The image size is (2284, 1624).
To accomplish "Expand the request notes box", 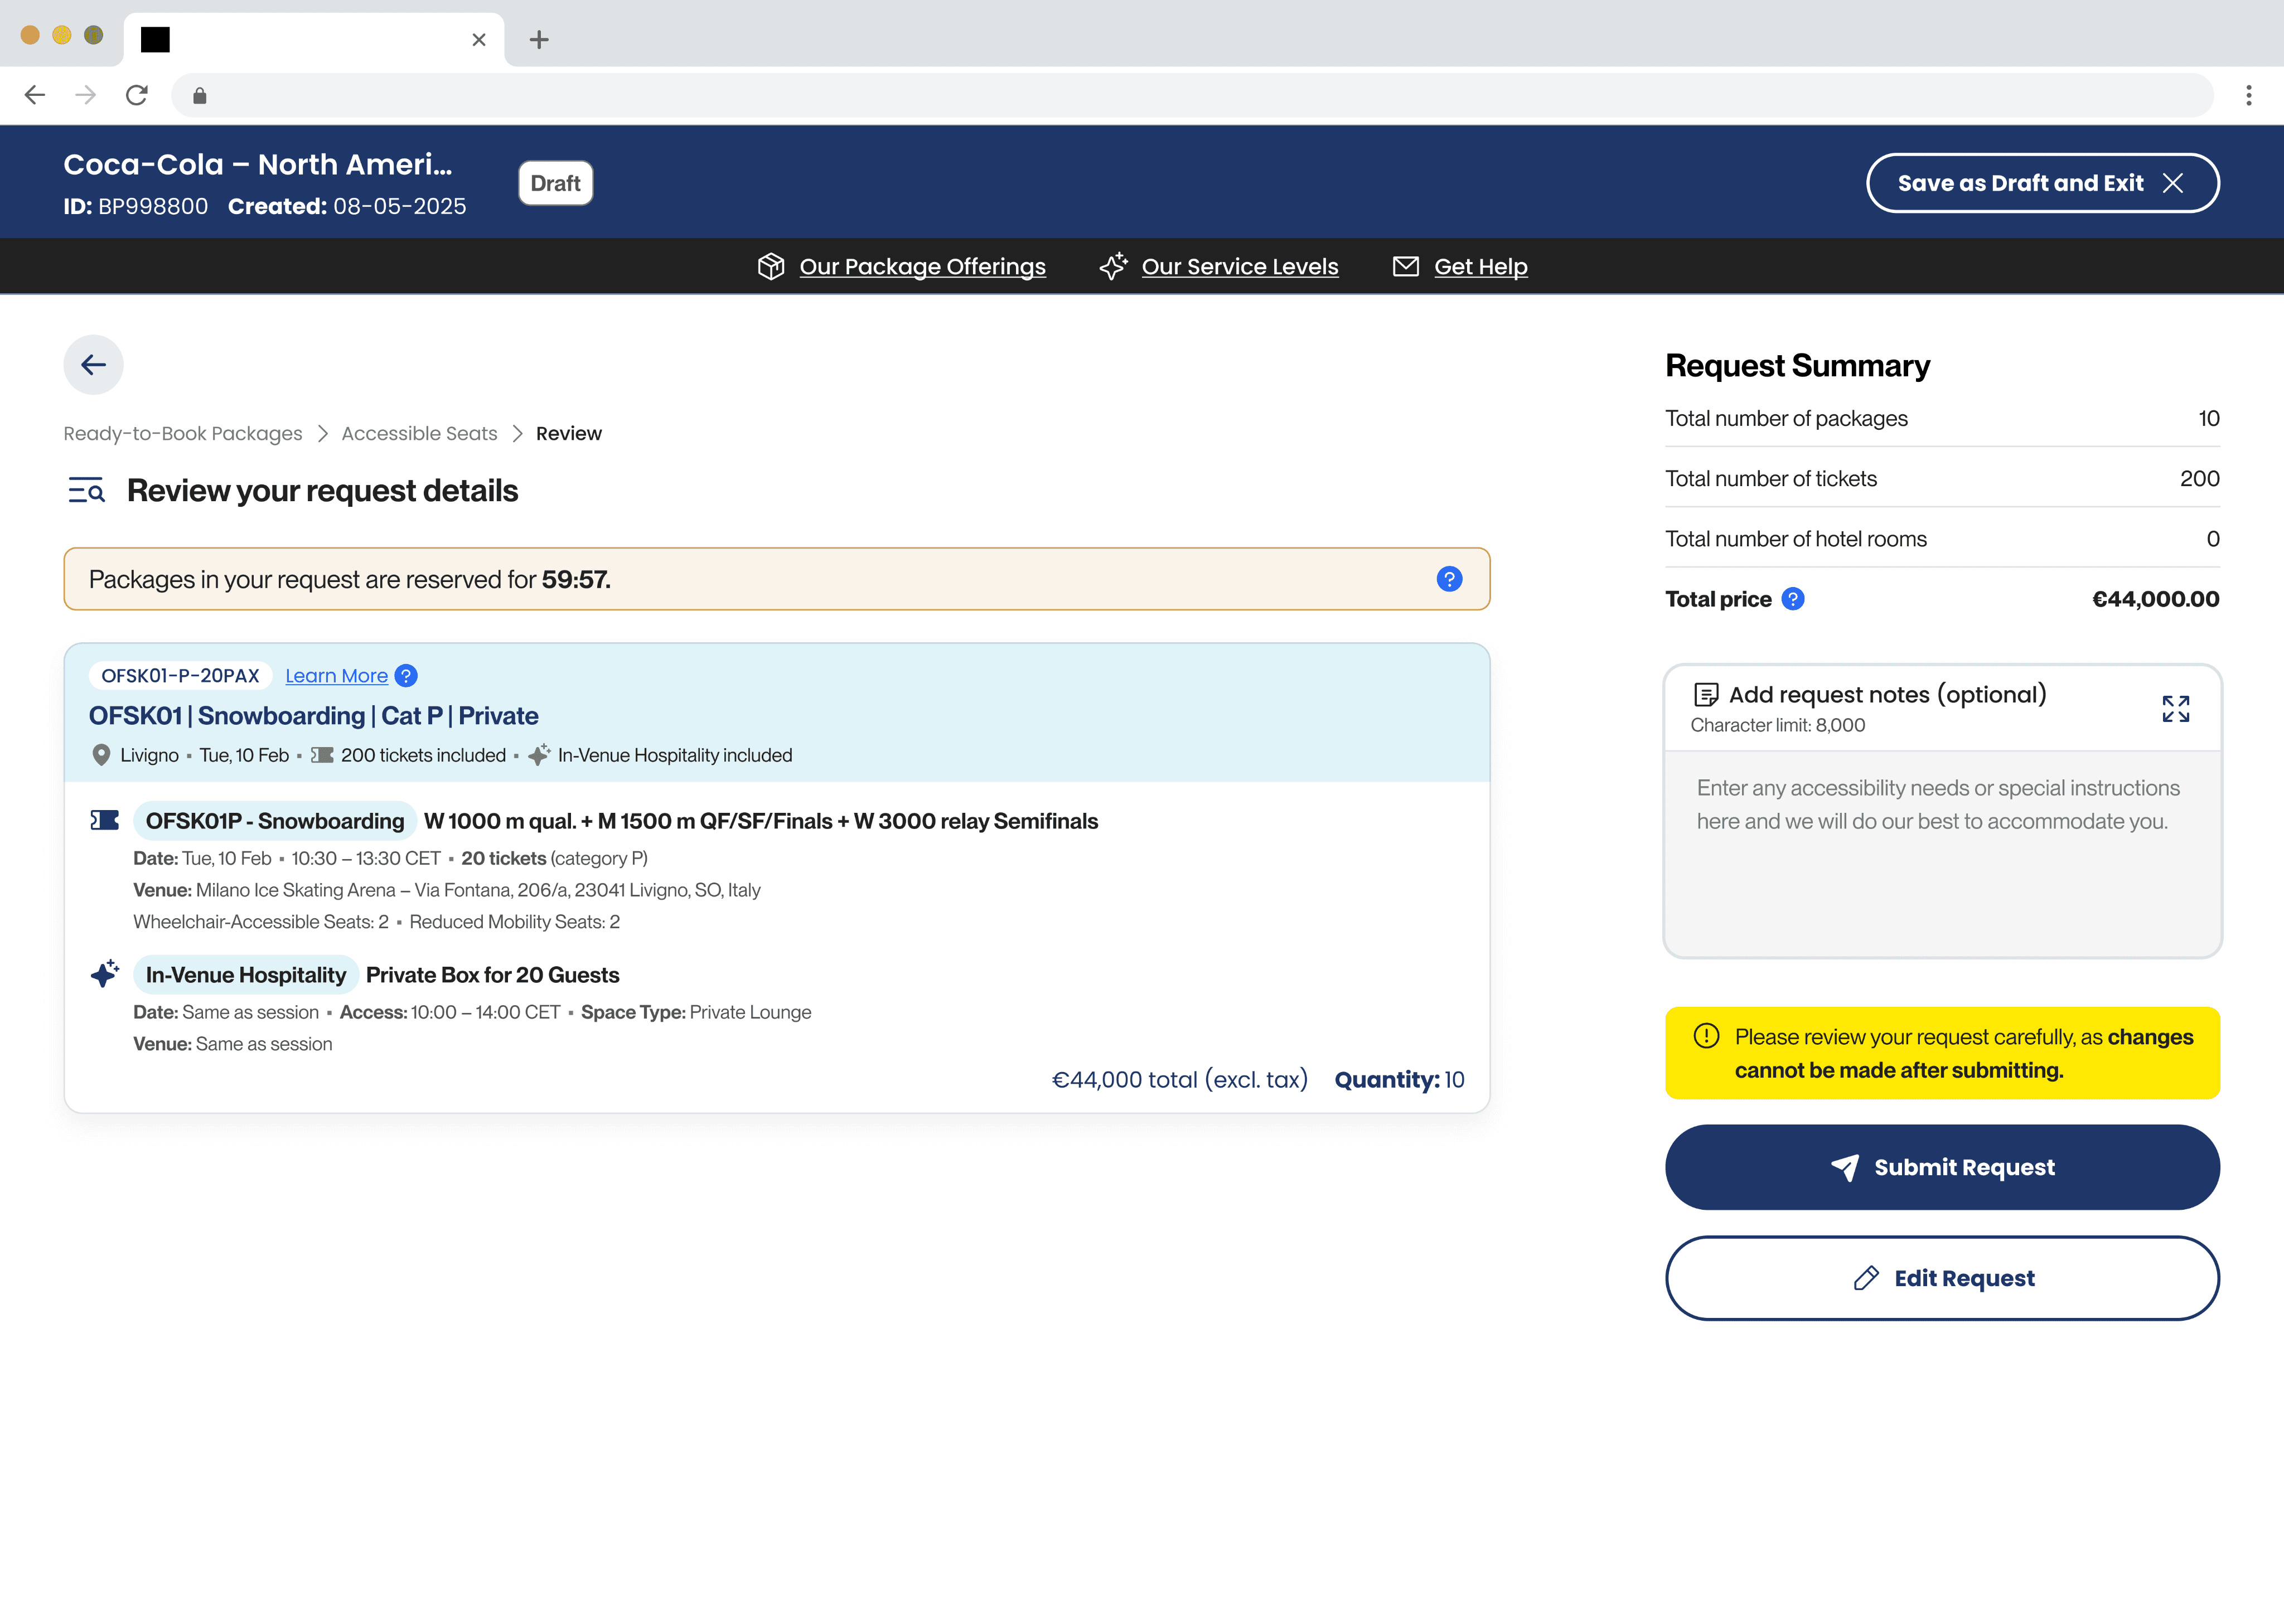I will pos(2175,709).
